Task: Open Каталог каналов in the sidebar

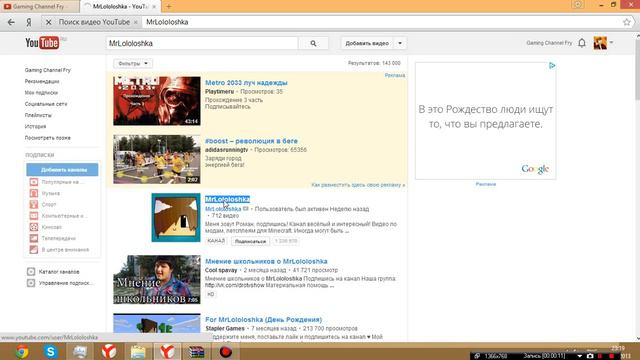Action: pyautogui.click(x=59, y=271)
